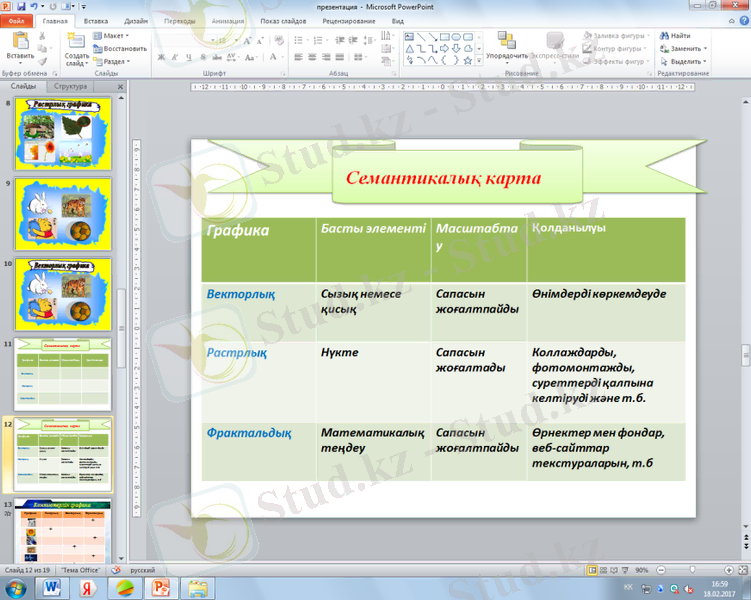Switch to Normal view mode
This screenshot has height=600, width=751.
coord(594,569)
